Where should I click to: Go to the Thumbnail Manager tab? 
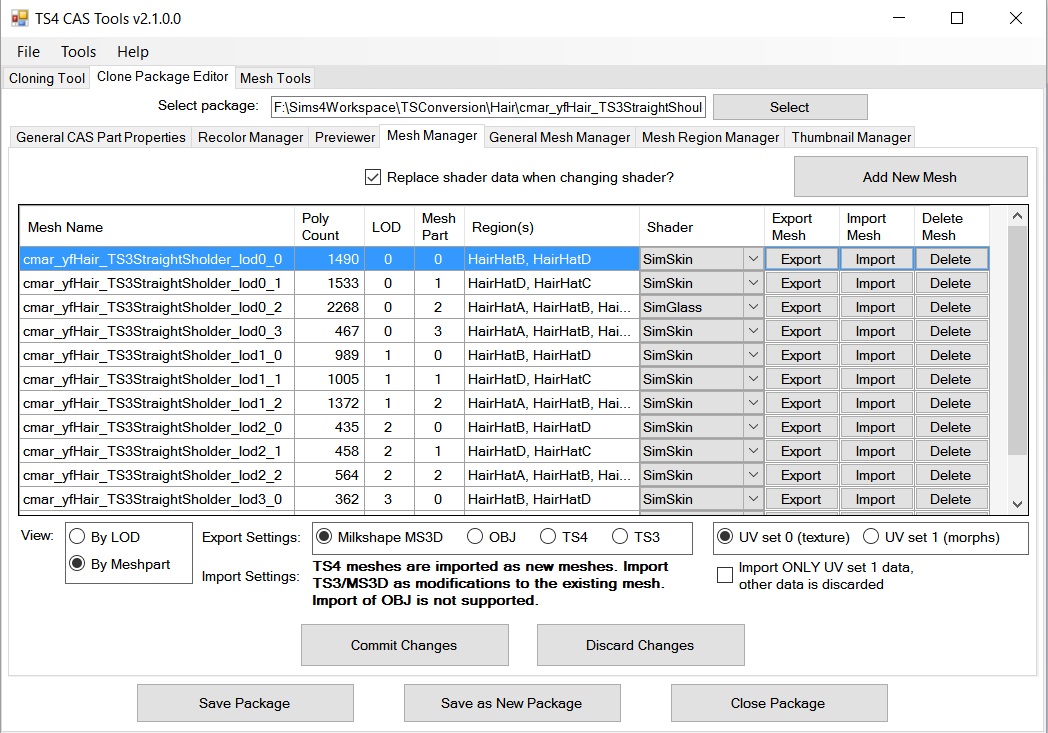[851, 137]
